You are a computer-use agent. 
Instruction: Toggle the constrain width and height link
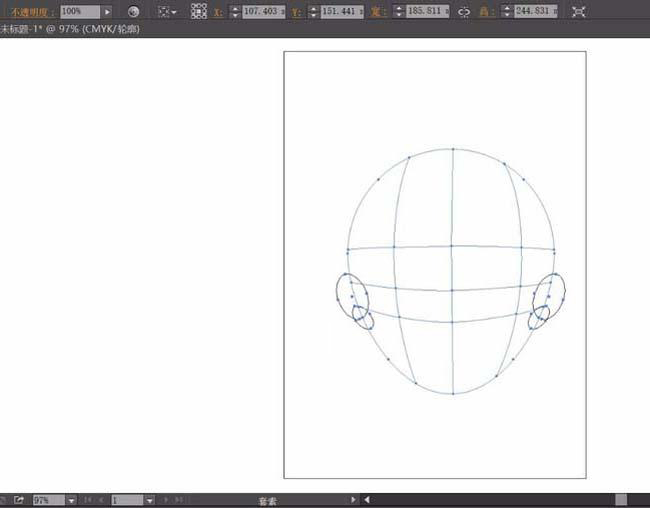[x=463, y=11]
